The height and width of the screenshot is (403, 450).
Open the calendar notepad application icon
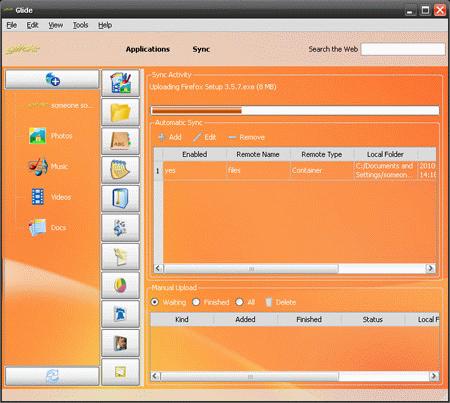click(120, 170)
